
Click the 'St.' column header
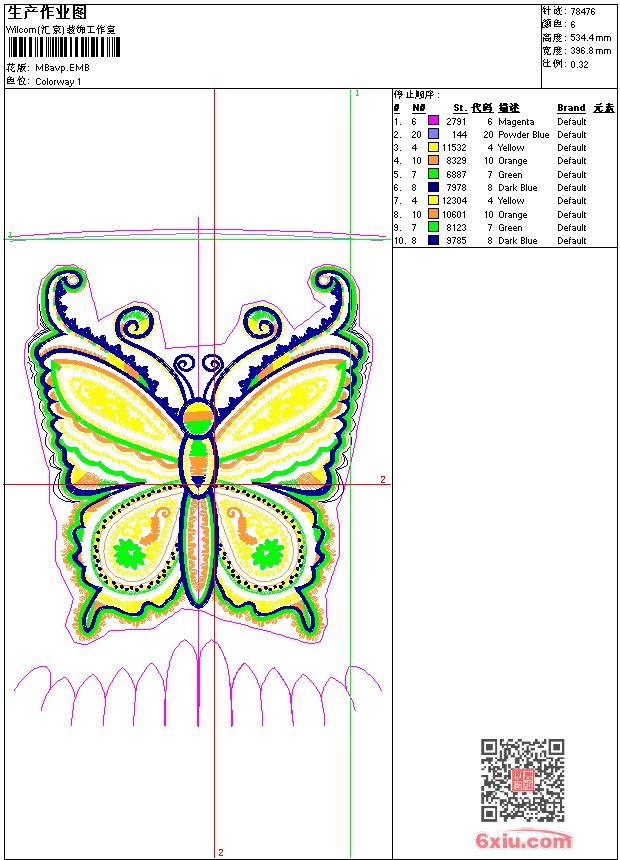tap(460, 108)
